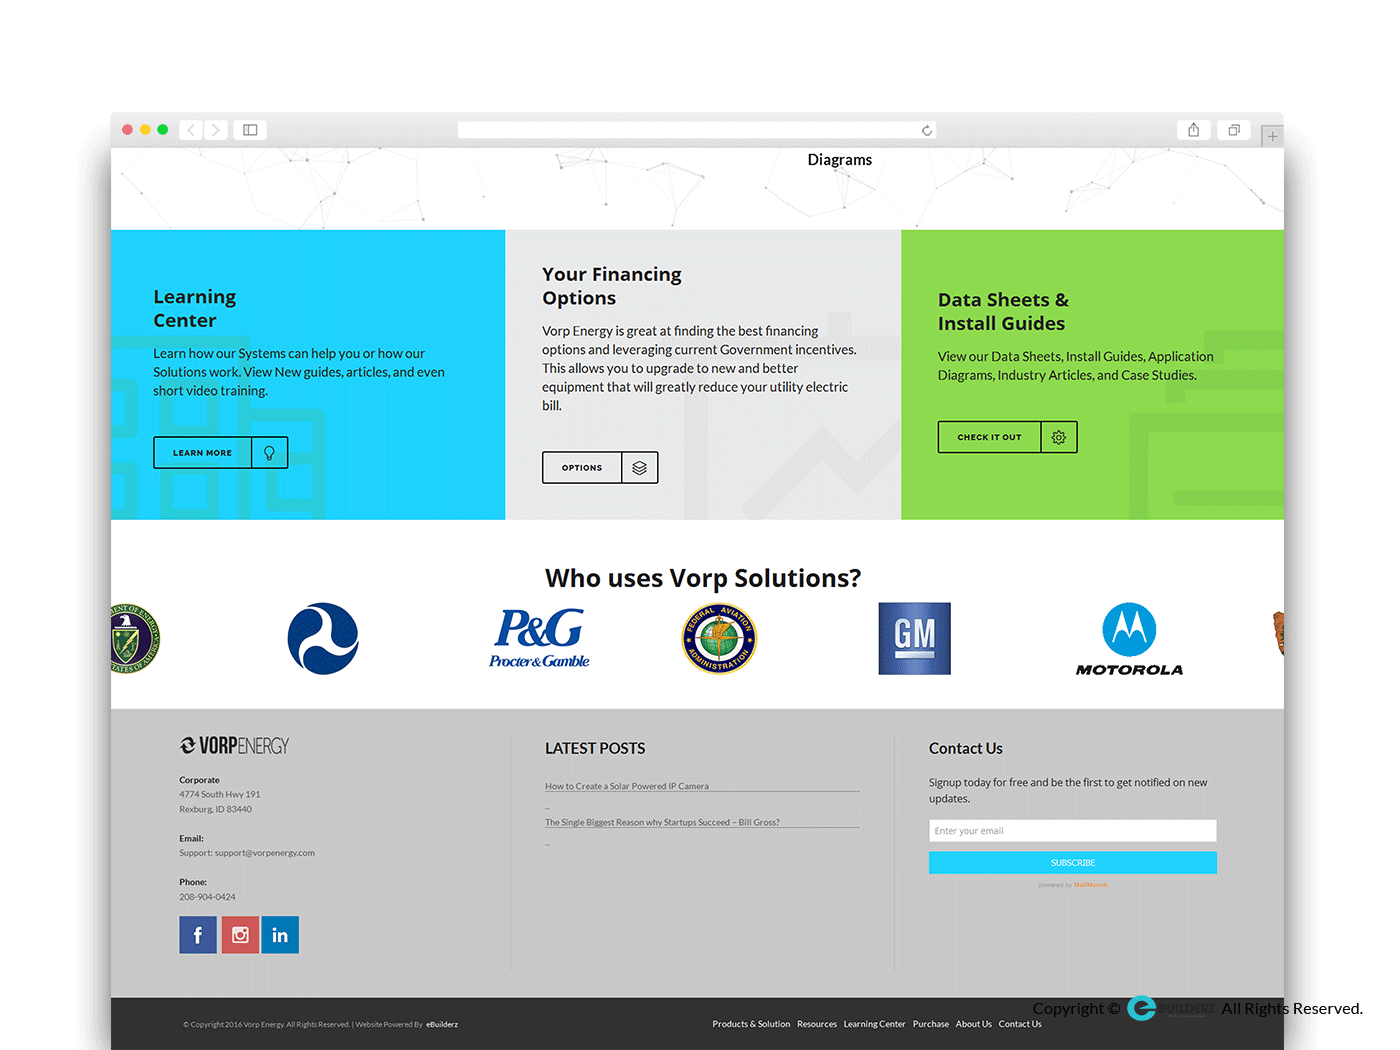
Task: Click the layers icon beside Options
Action: [x=639, y=468]
